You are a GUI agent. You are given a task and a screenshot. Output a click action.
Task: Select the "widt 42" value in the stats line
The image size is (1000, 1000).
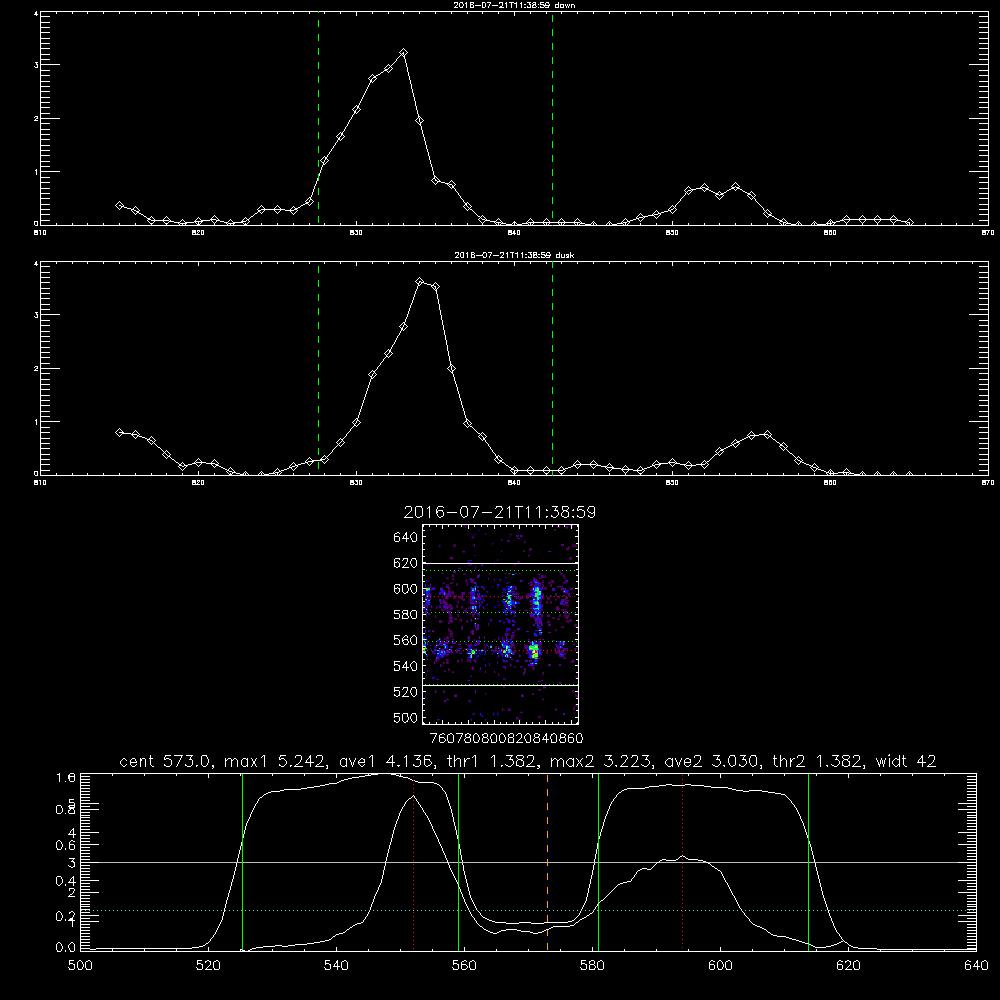click(906, 761)
